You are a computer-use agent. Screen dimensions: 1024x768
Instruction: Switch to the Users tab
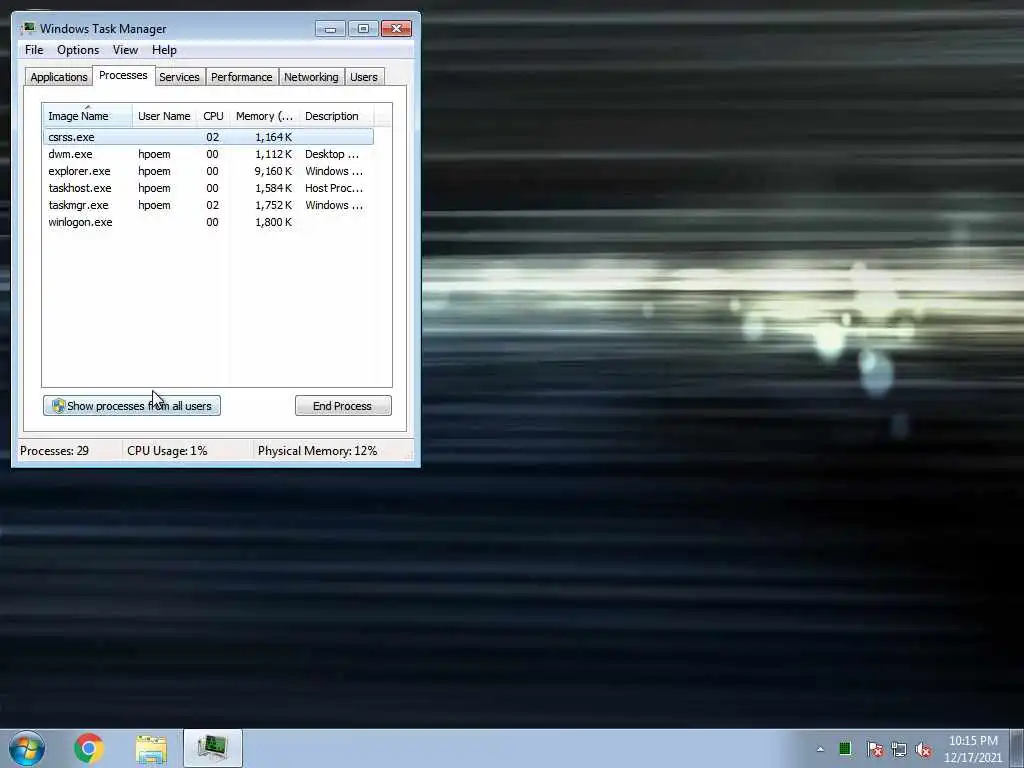(x=364, y=77)
